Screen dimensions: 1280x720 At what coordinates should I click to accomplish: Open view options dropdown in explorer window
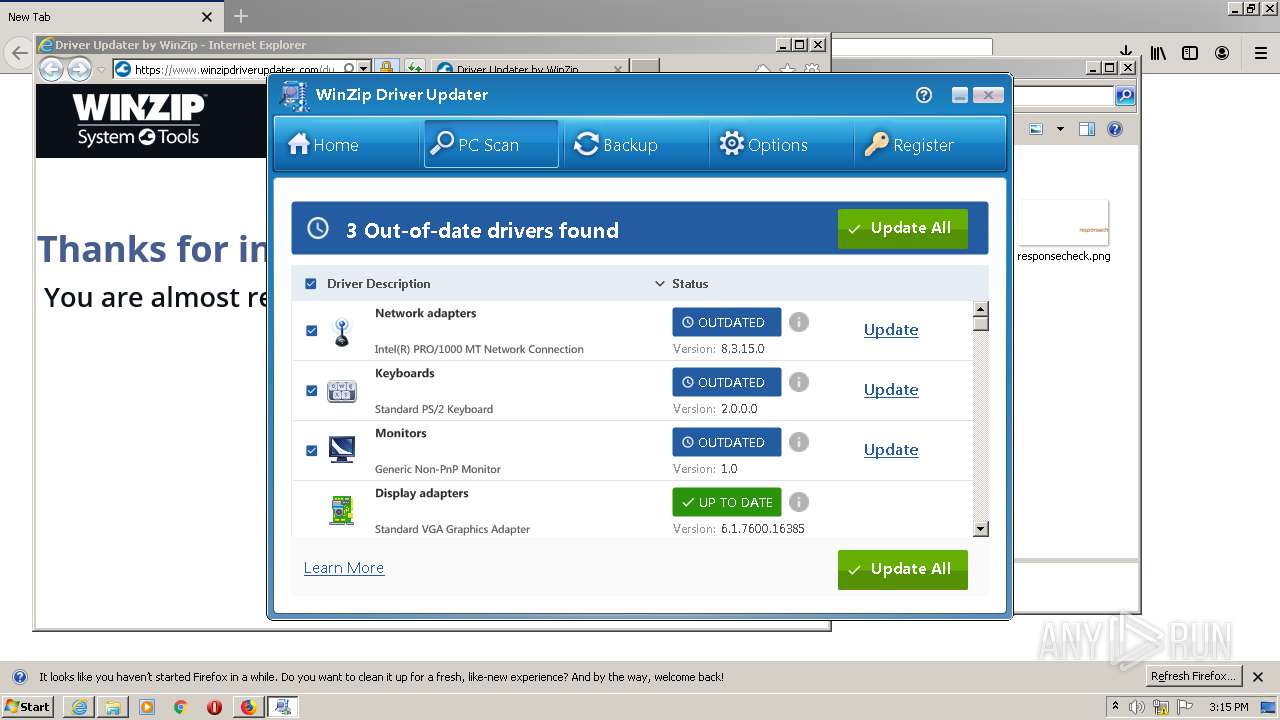point(1060,129)
